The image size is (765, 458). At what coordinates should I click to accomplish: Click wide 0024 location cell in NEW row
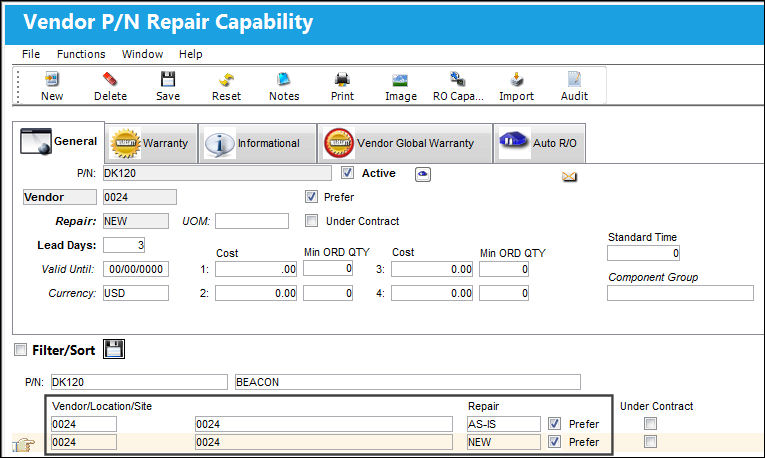(x=324, y=442)
